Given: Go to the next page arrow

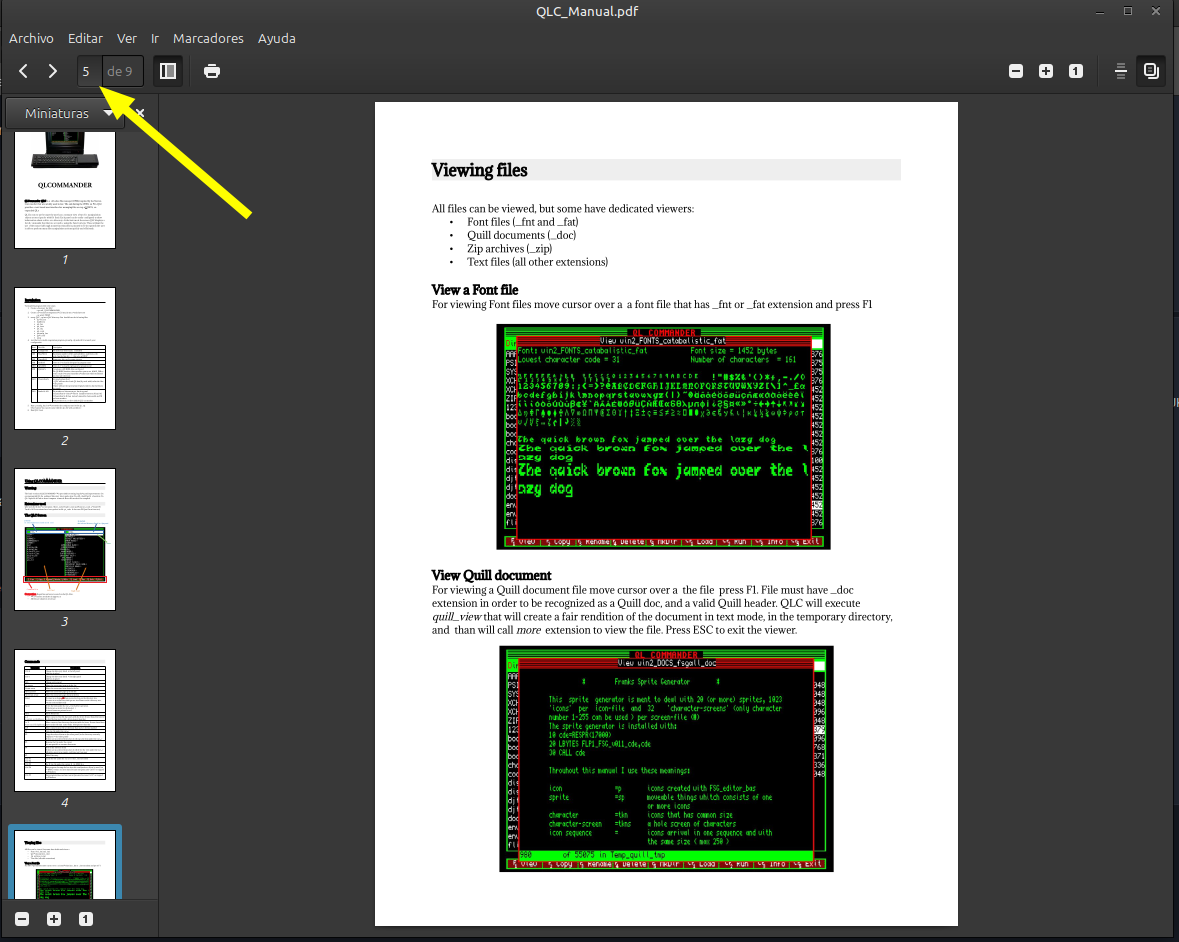Looking at the screenshot, I should tap(53, 71).
